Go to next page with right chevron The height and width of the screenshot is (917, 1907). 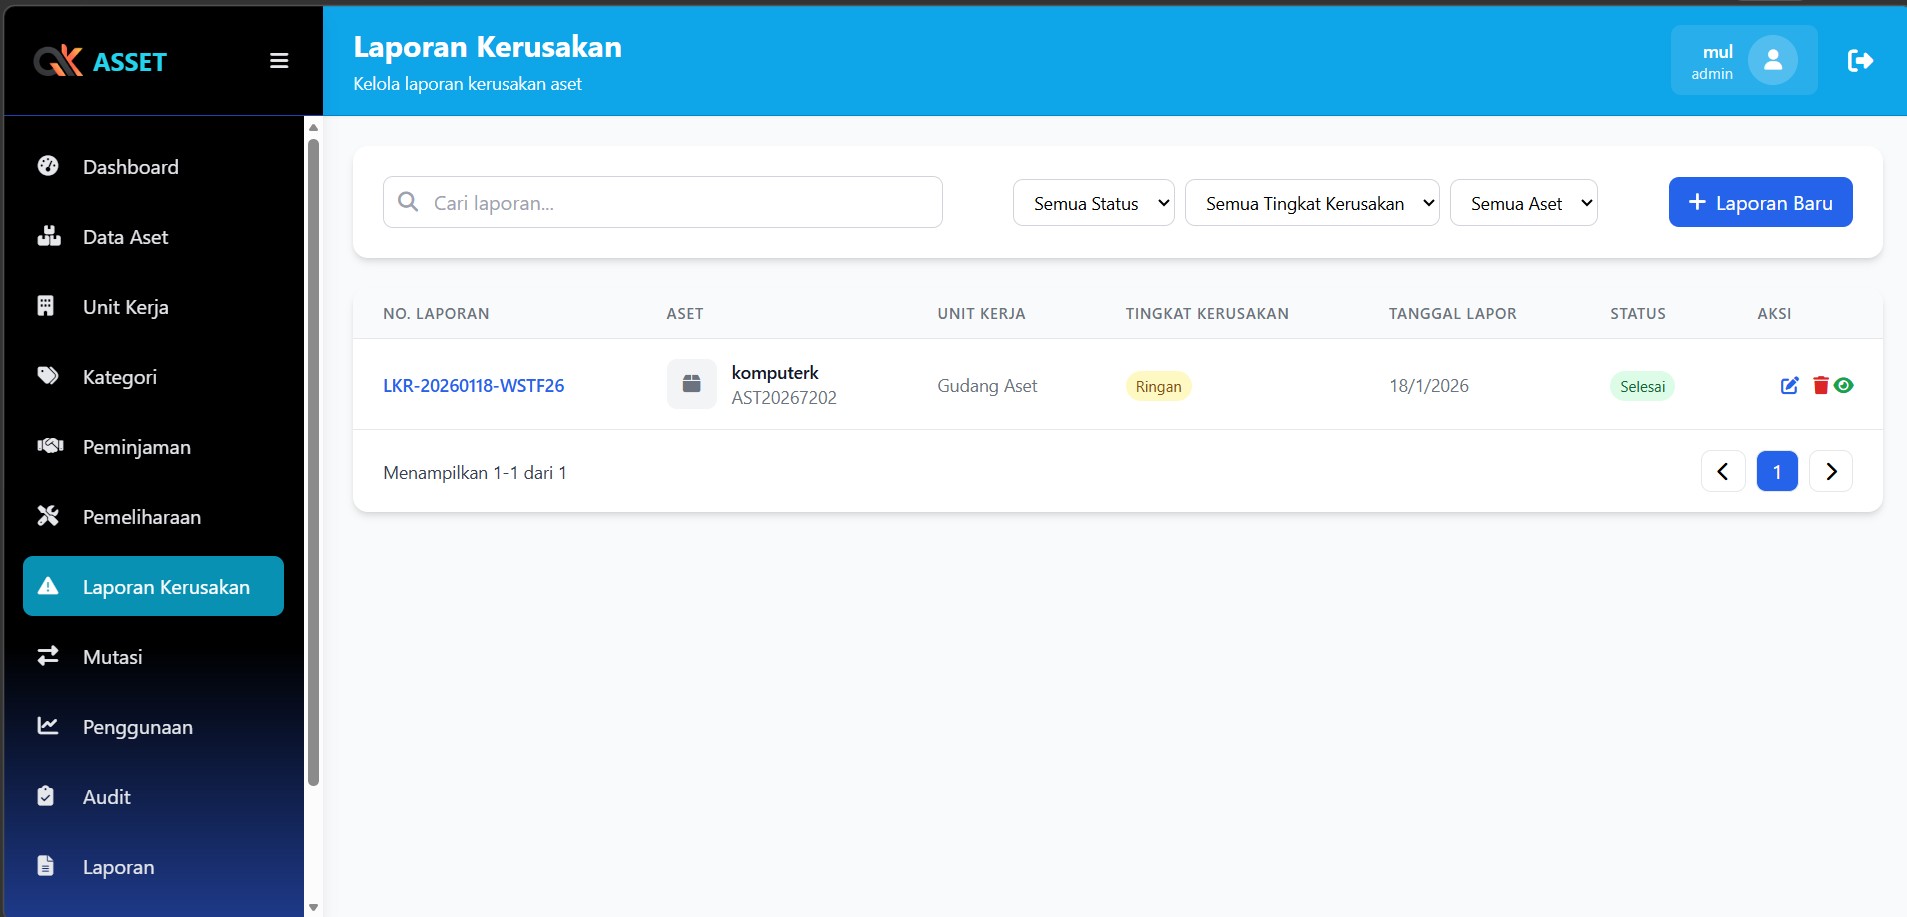pyautogui.click(x=1830, y=471)
